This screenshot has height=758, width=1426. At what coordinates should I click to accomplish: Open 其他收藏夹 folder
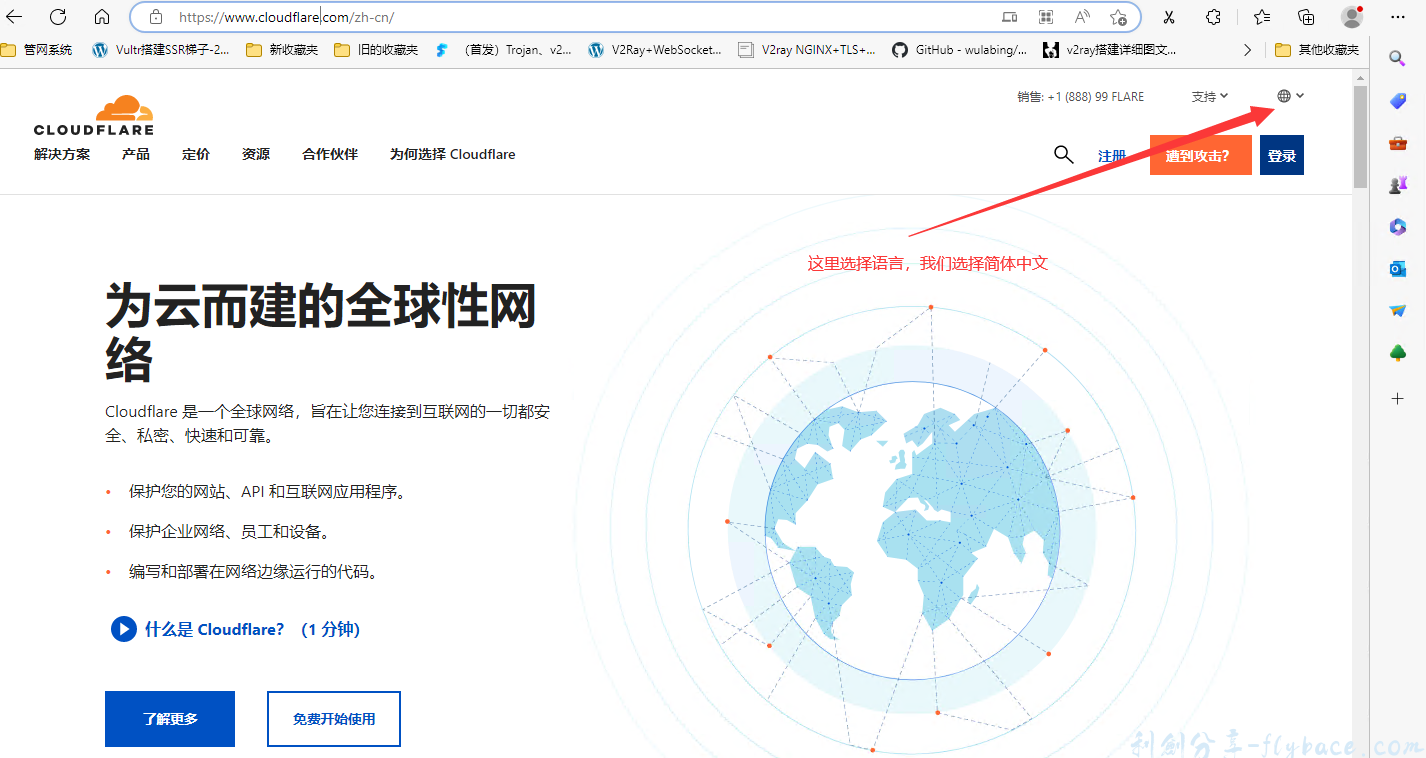tap(1317, 50)
